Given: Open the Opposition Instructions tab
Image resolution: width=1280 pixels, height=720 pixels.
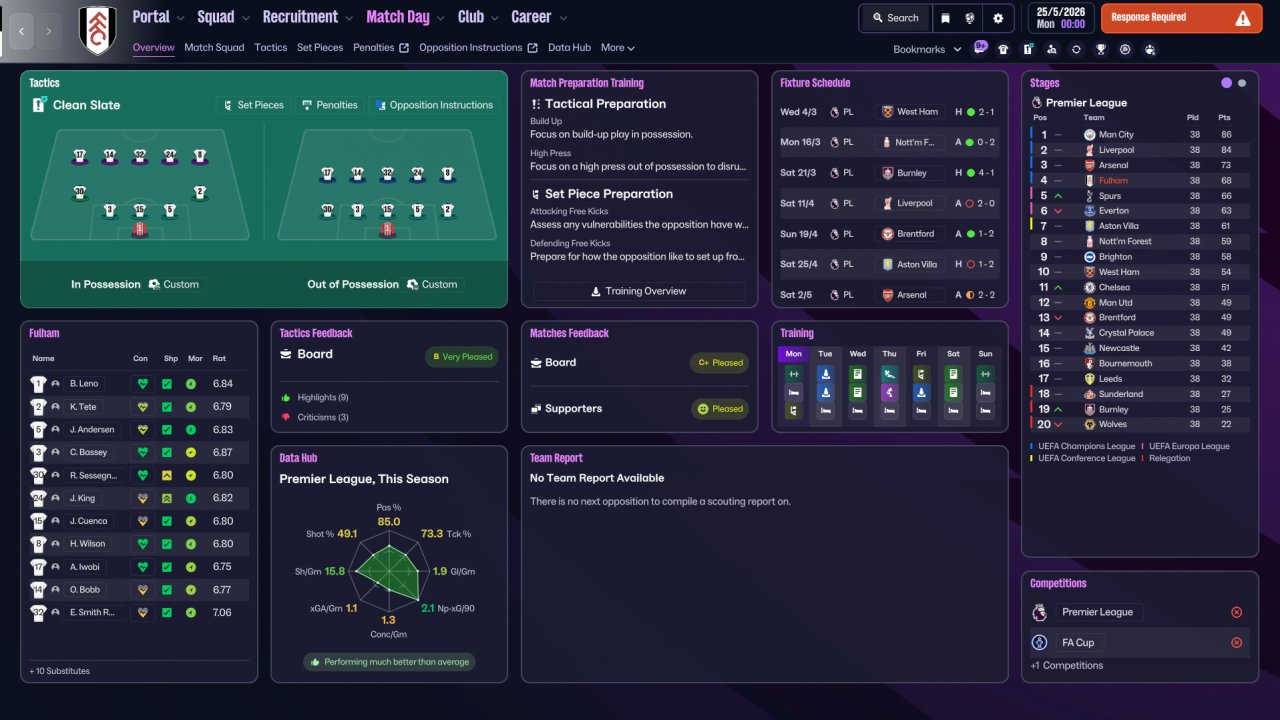Looking at the screenshot, I should (478, 47).
